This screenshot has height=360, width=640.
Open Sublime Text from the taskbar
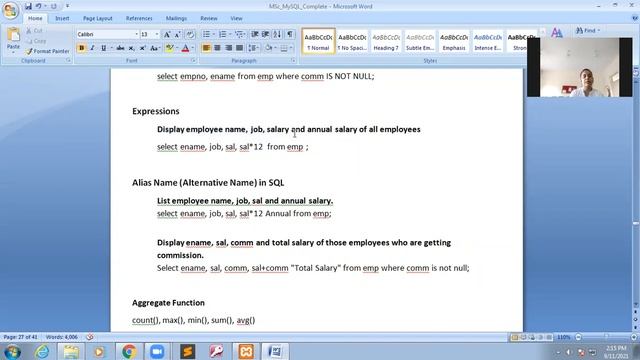tap(187, 351)
